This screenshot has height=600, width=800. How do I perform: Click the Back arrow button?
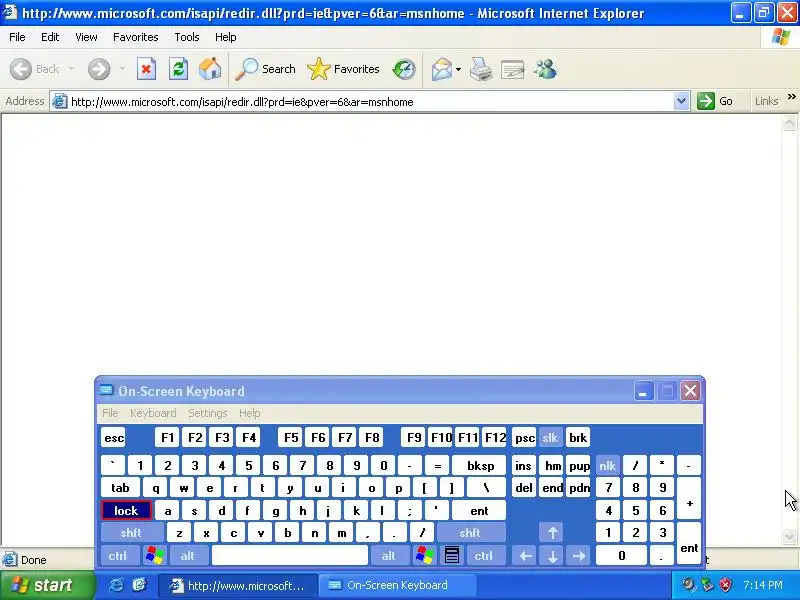click(34, 69)
